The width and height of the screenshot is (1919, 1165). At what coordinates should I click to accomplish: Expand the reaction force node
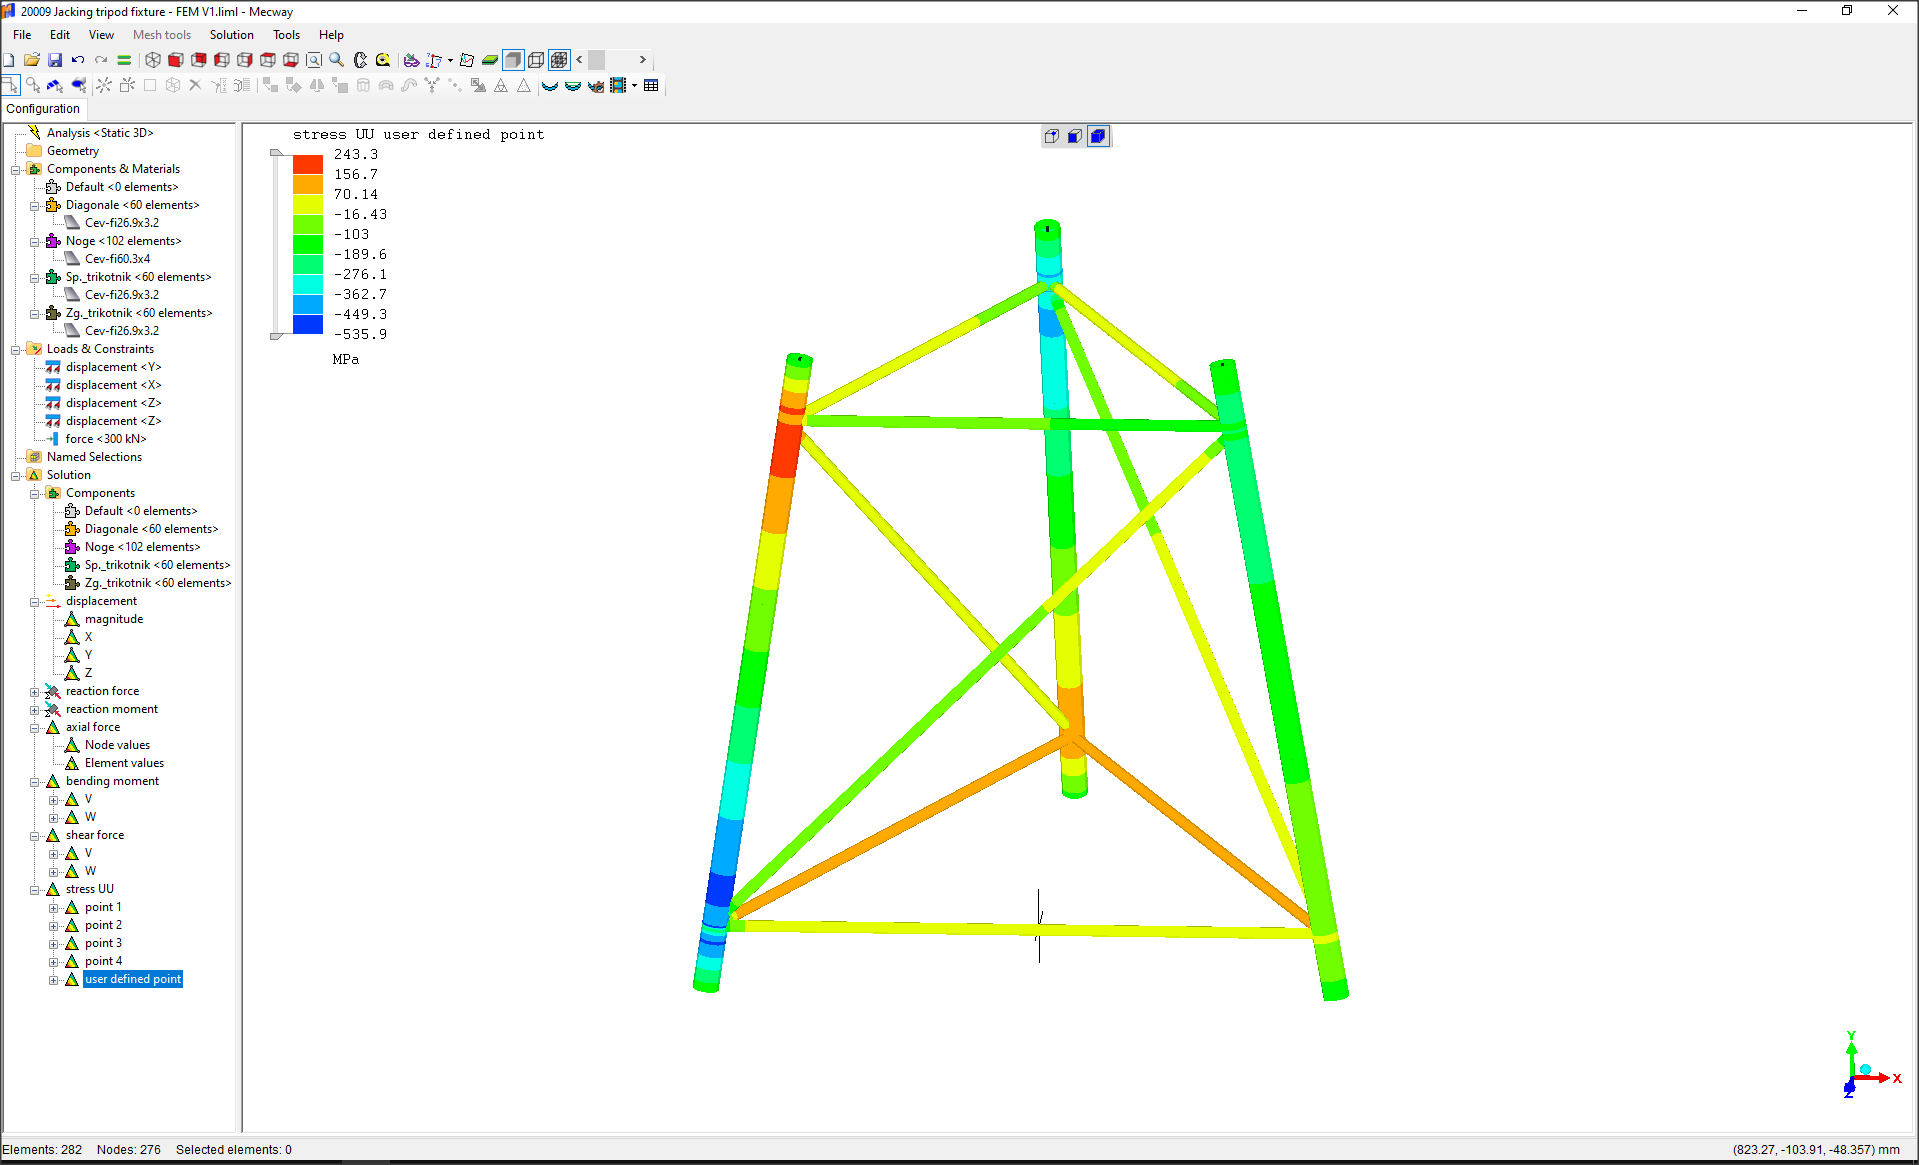[x=35, y=692]
